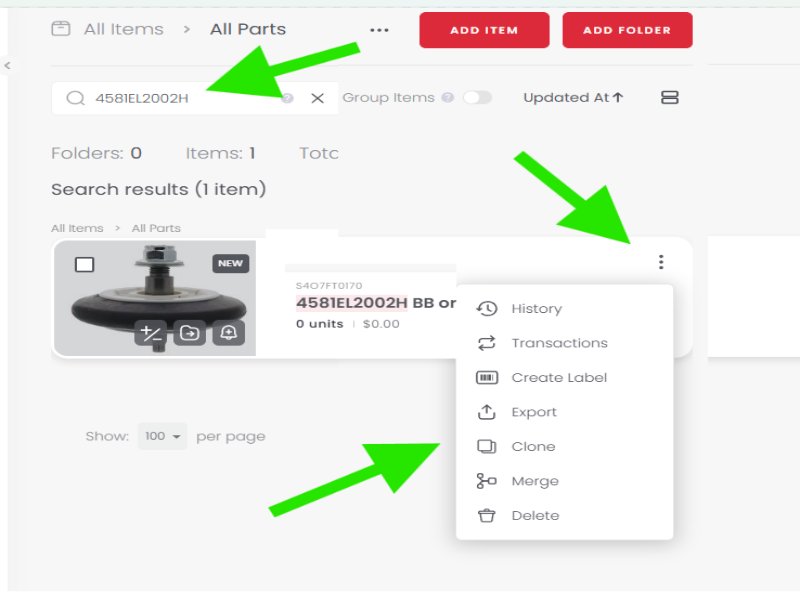Switch layout using the list view icon

[x=670, y=98]
